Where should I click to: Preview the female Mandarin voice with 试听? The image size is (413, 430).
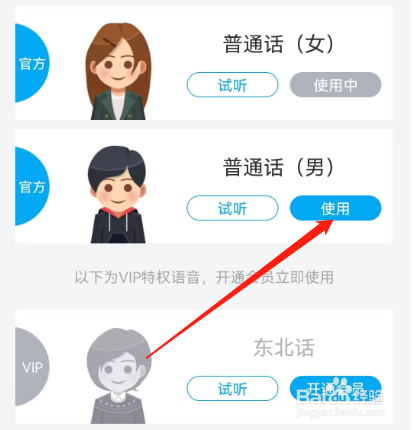[x=232, y=85]
